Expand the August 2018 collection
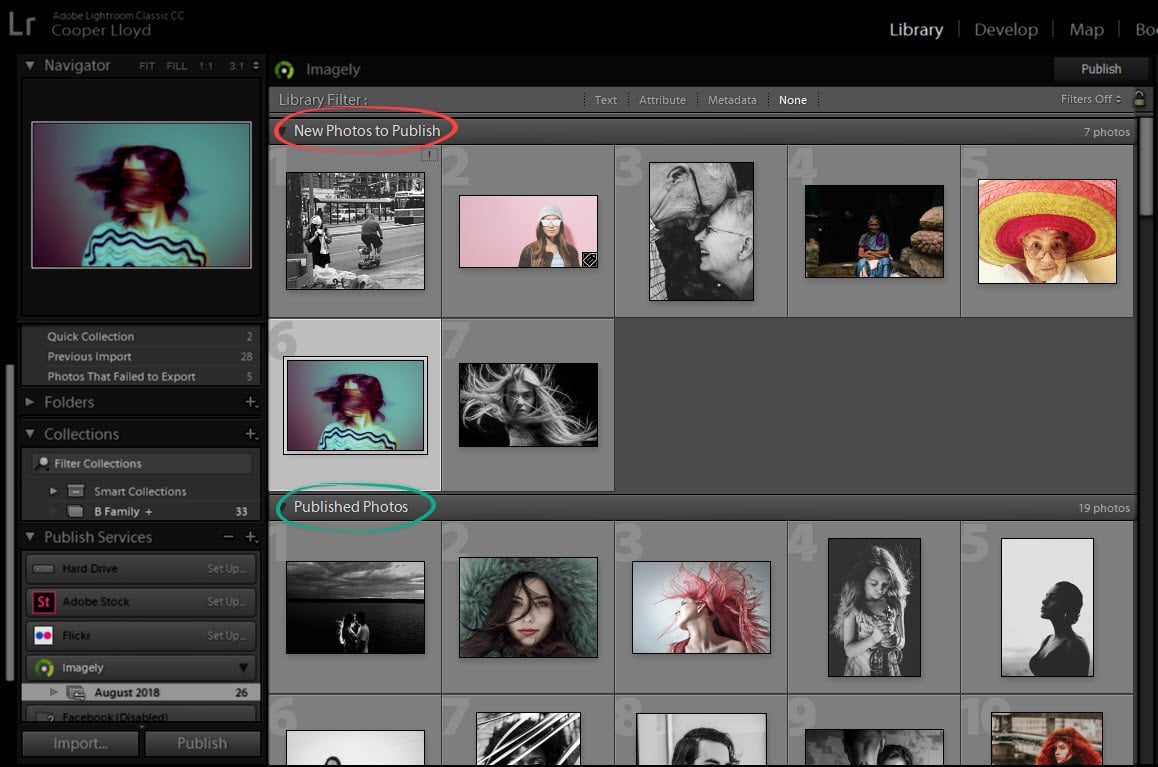Screen dimensions: 1158x767 pyautogui.click(x=53, y=692)
